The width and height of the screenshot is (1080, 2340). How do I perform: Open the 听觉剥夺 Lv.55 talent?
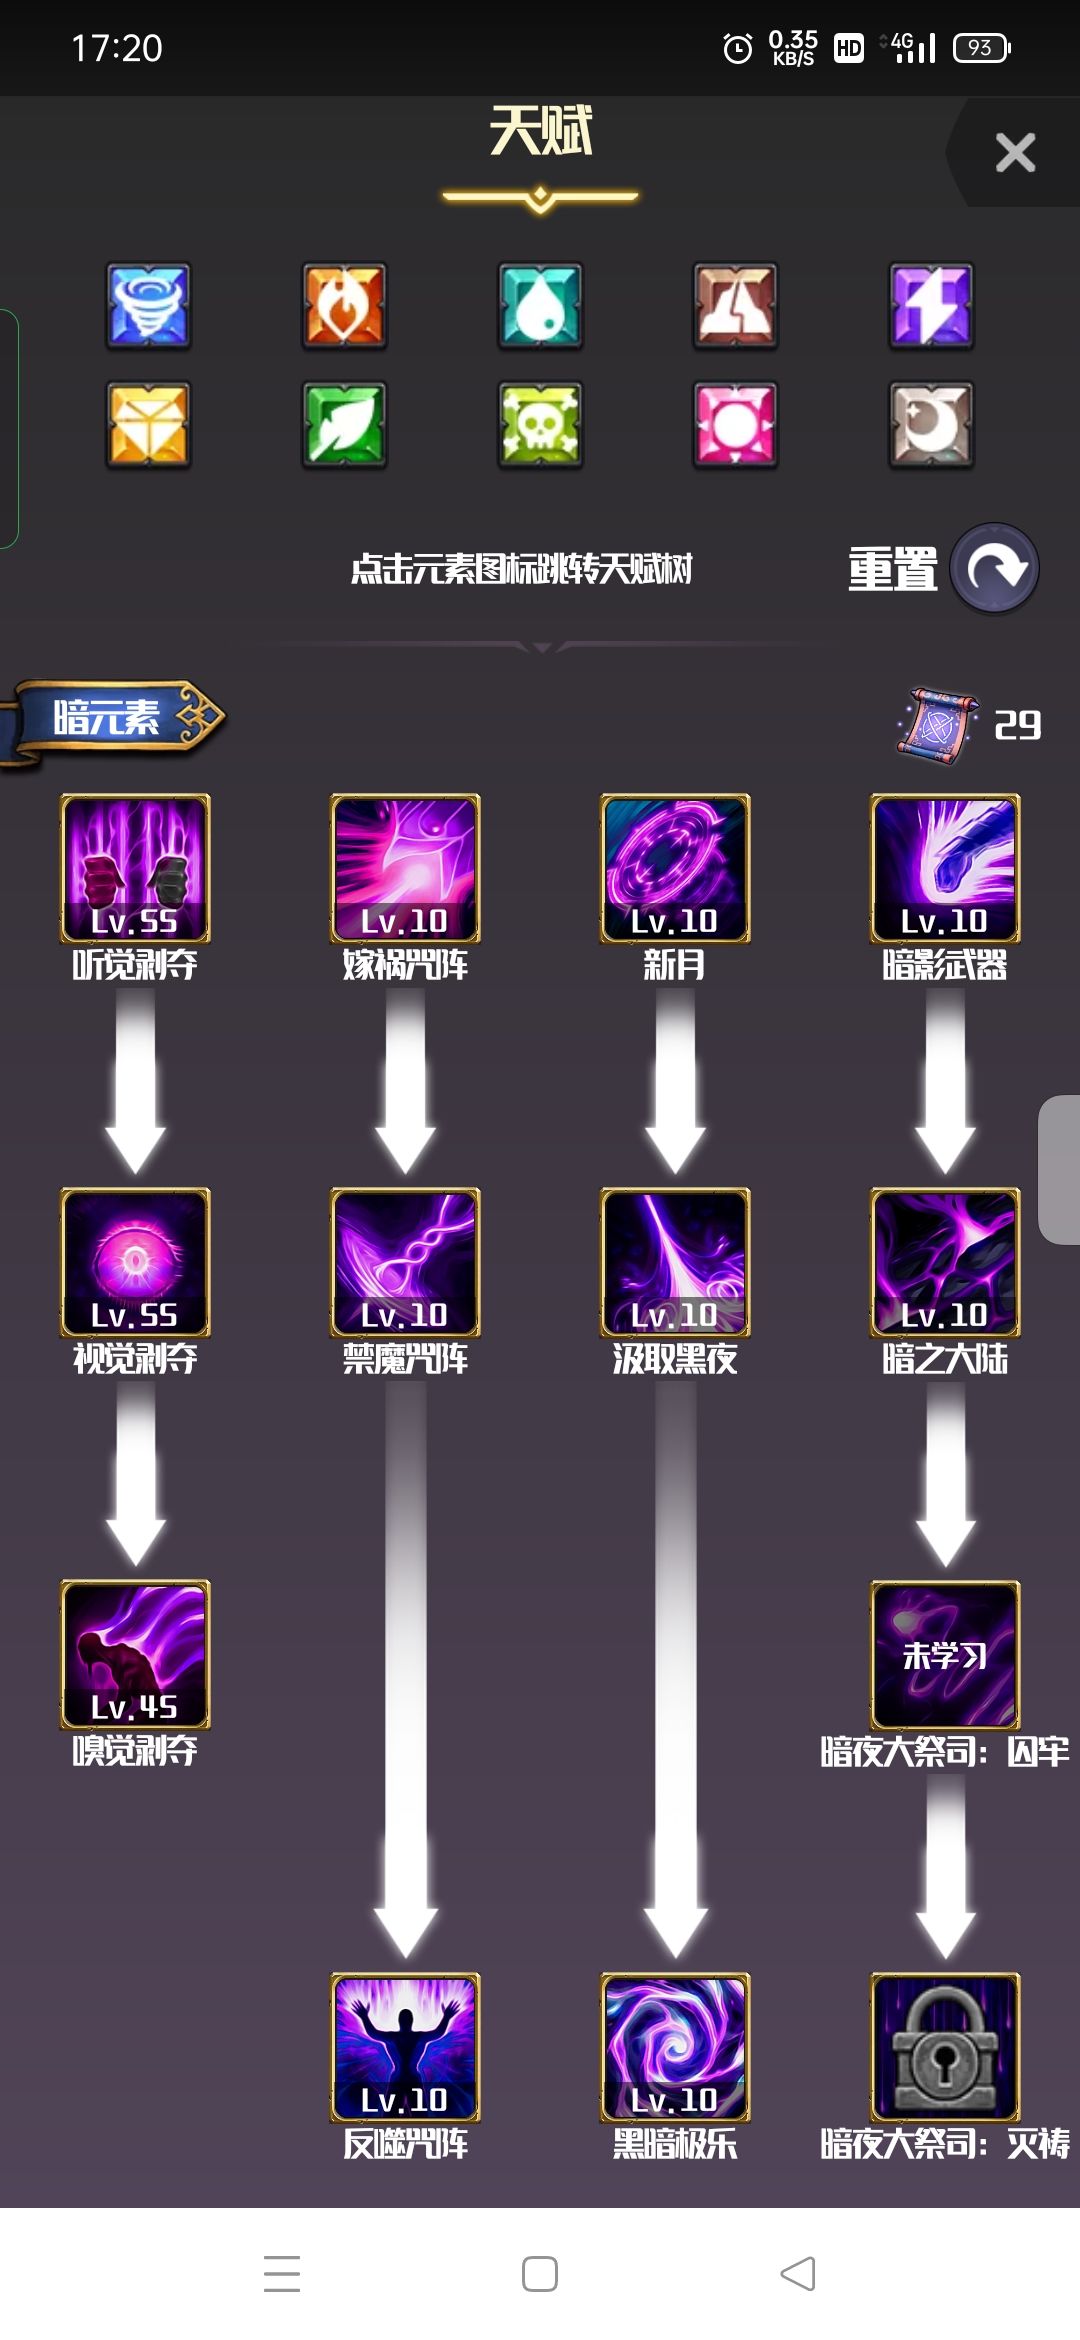(x=135, y=868)
